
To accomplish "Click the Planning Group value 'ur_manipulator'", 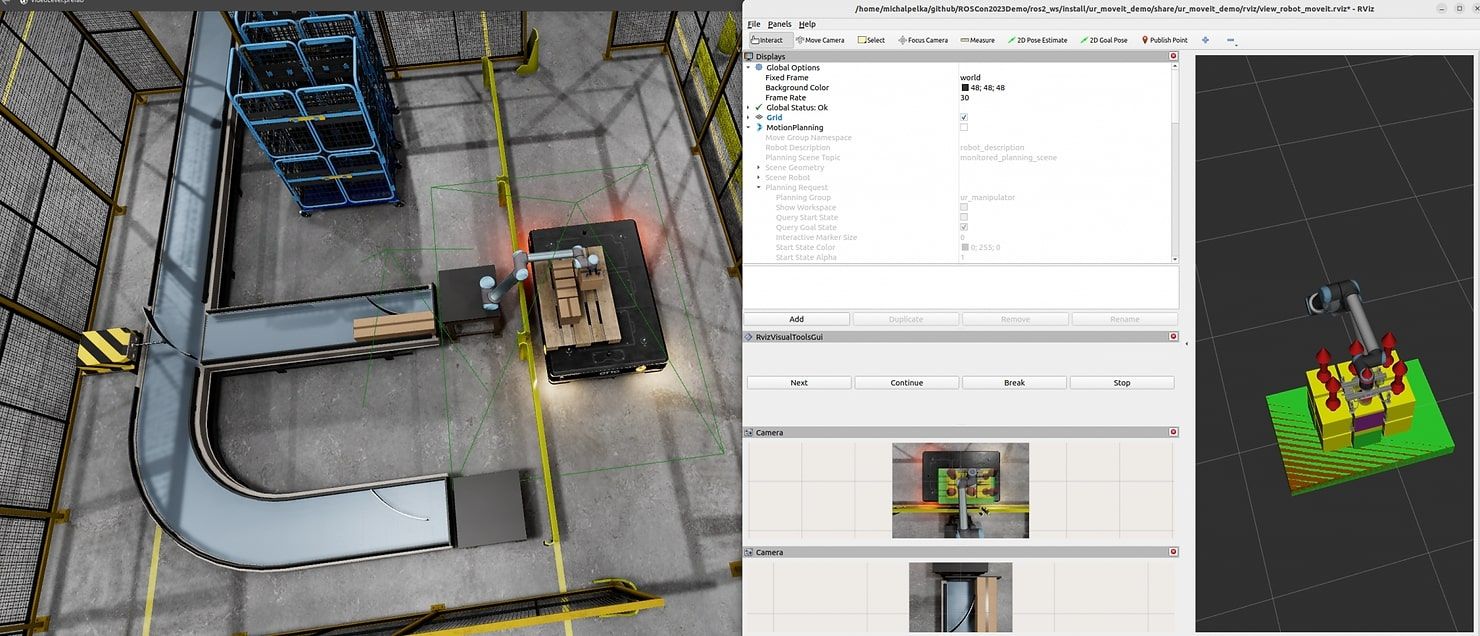I will point(987,197).
